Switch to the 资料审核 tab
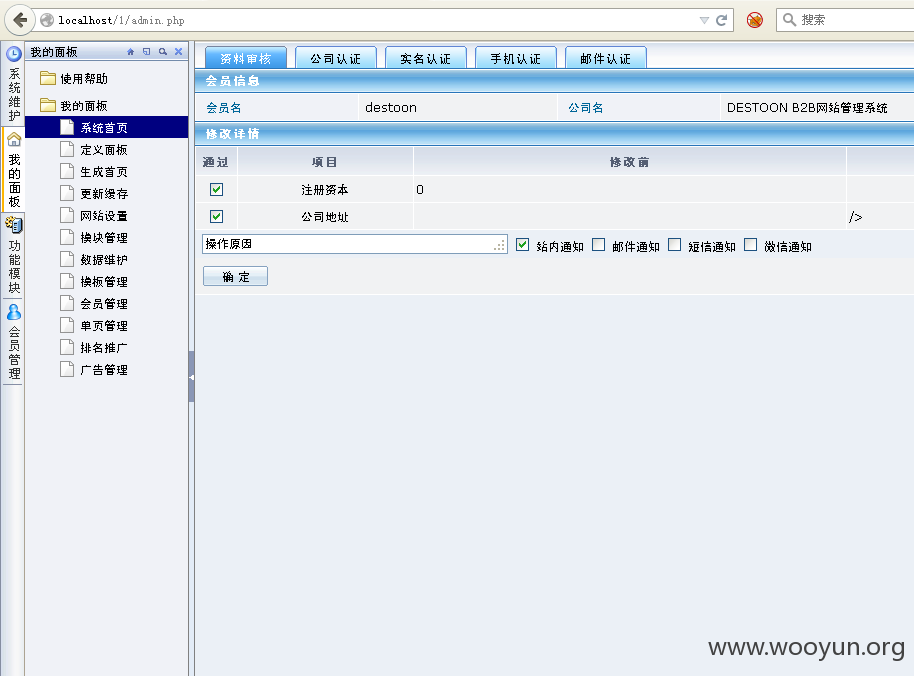The width and height of the screenshot is (914, 676). [245, 58]
